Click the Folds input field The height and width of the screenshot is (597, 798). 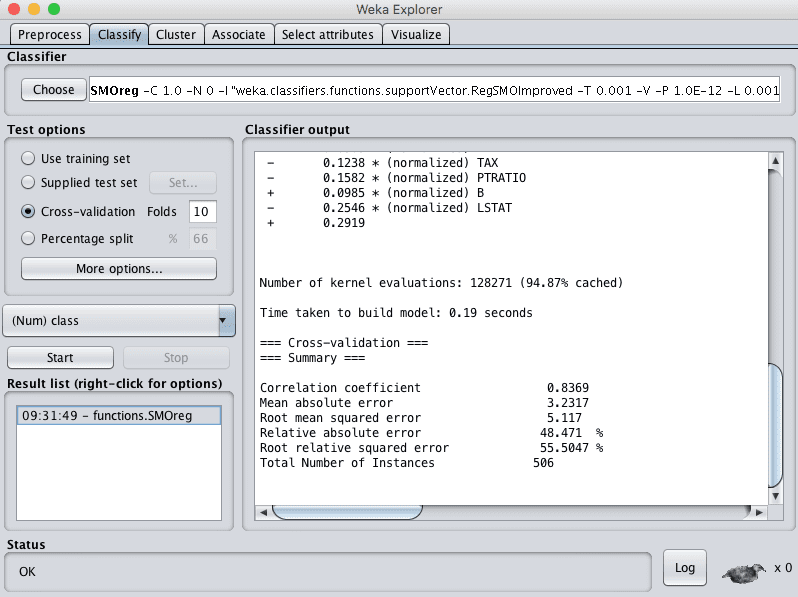pyautogui.click(x=203, y=212)
